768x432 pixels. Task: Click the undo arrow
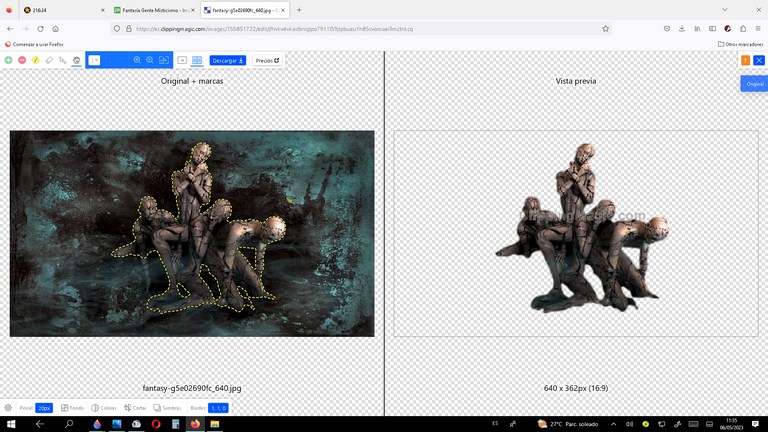tap(109, 60)
